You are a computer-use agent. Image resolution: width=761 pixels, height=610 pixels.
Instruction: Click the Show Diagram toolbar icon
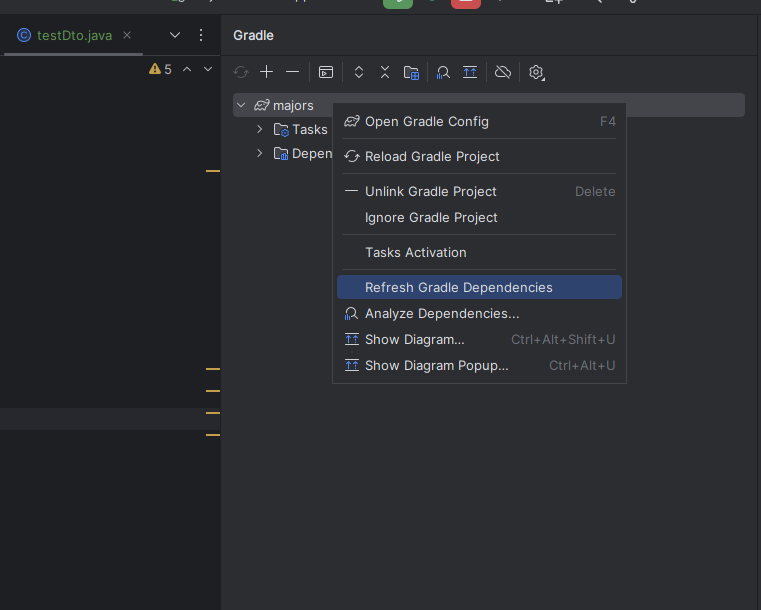tap(470, 72)
